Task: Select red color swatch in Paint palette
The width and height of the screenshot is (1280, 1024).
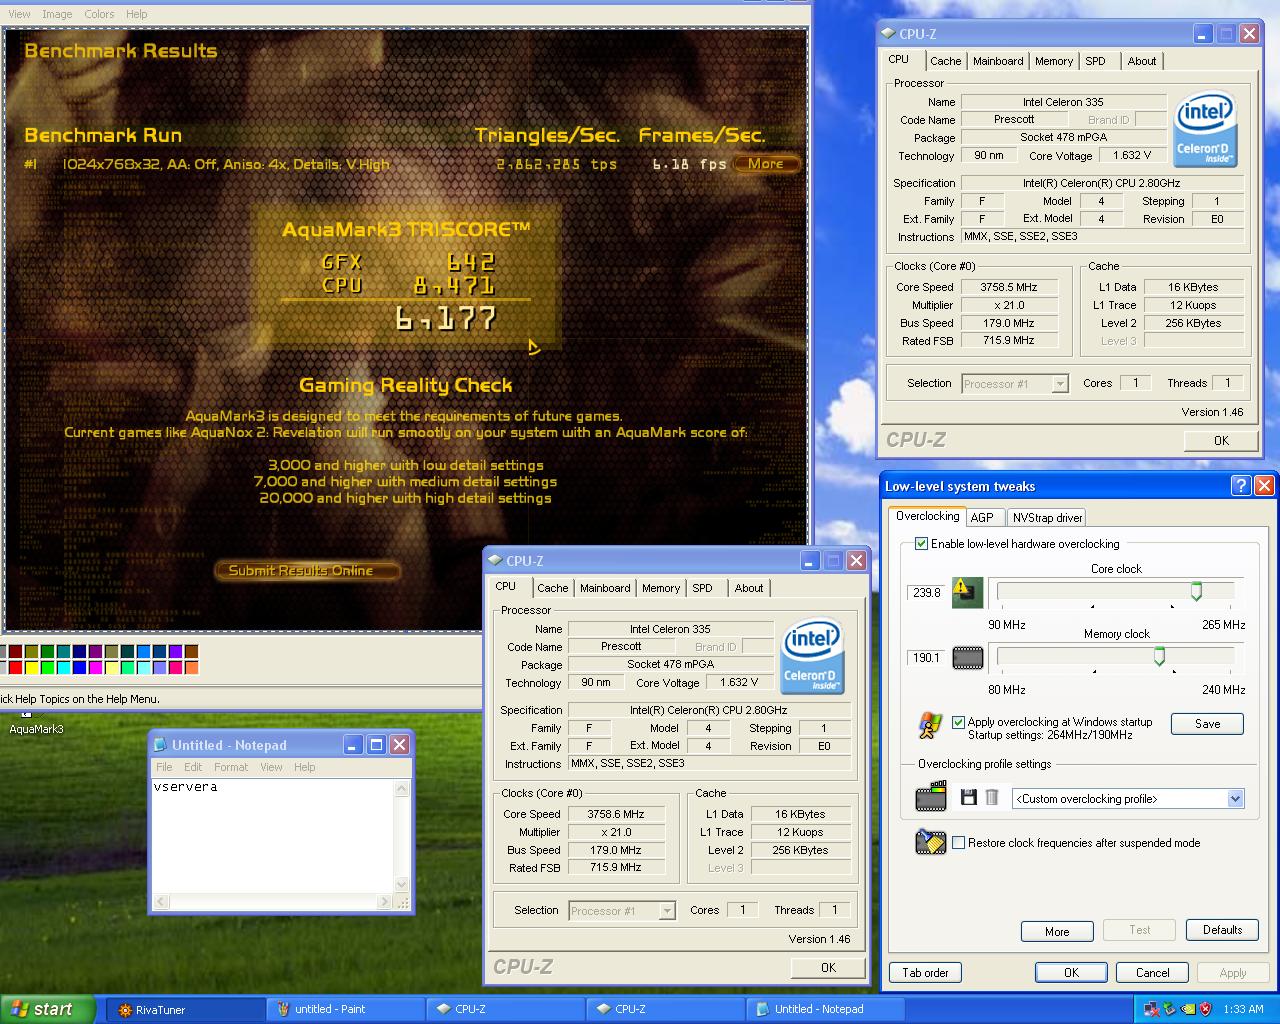Action: (15, 668)
